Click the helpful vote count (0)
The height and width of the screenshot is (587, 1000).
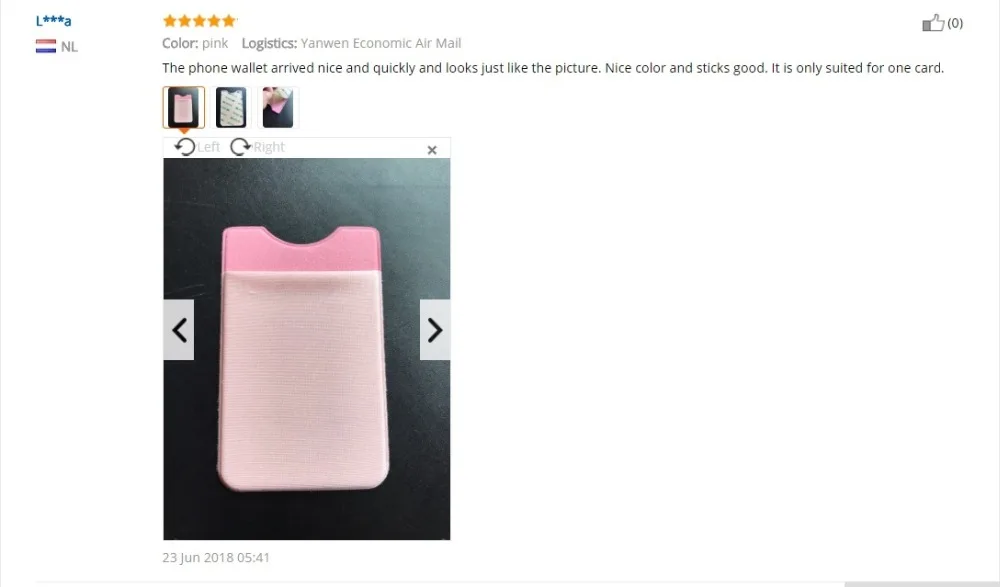(955, 23)
